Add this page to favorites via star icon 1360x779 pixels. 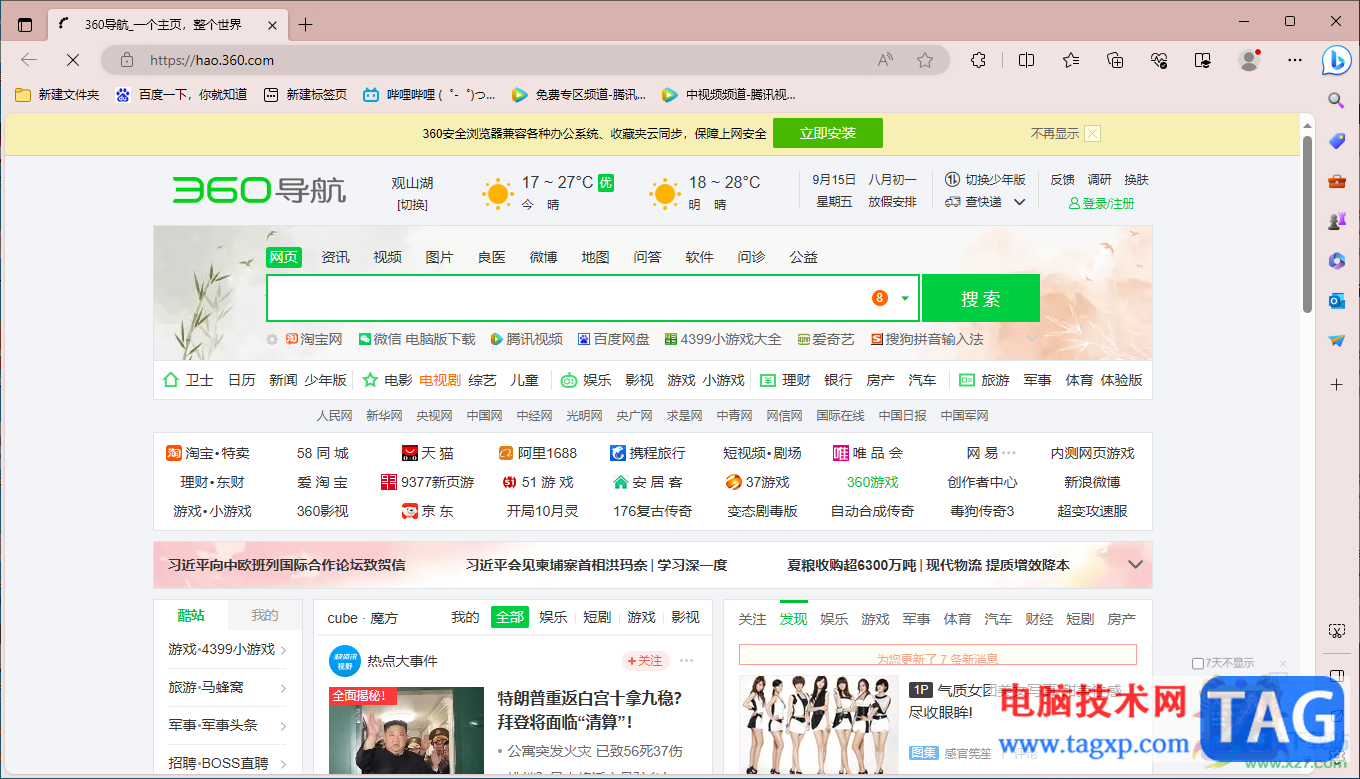(x=925, y=60)
